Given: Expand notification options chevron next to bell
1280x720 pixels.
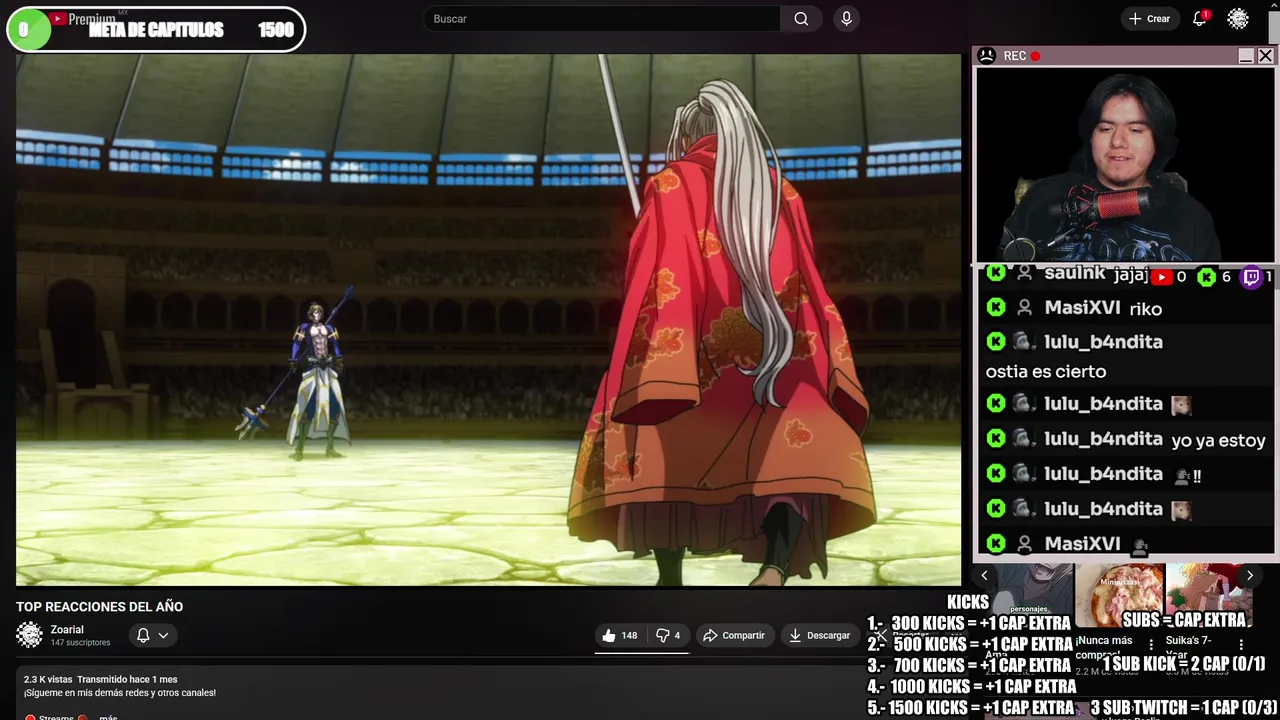Looking at the screenshot, I should 163,635.
